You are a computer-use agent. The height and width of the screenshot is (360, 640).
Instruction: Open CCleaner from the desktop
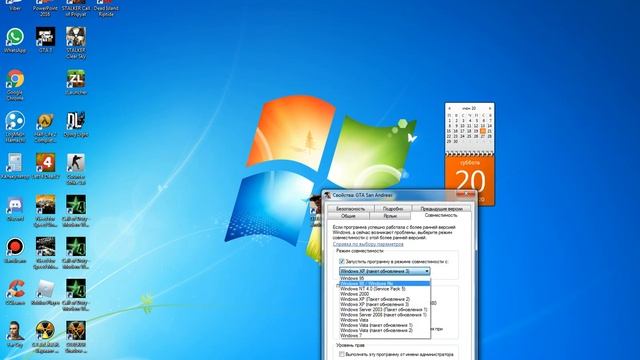(15, 292)
